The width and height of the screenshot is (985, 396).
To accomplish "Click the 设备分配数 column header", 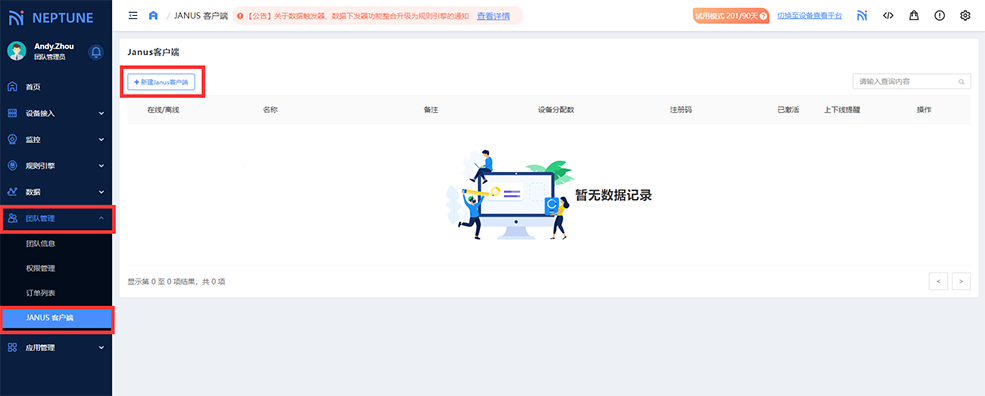I will coord(556,110).
